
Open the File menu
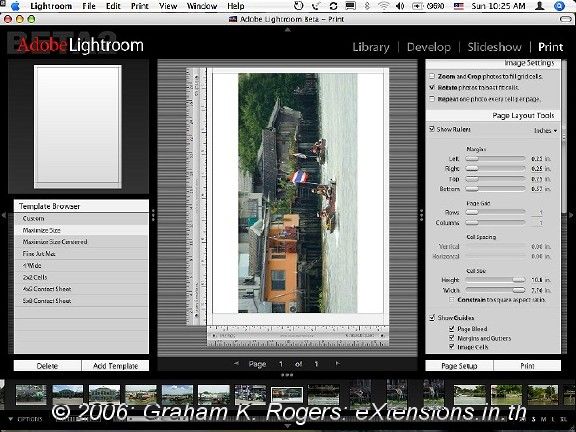pyautogui.click(x=89, y=6)
